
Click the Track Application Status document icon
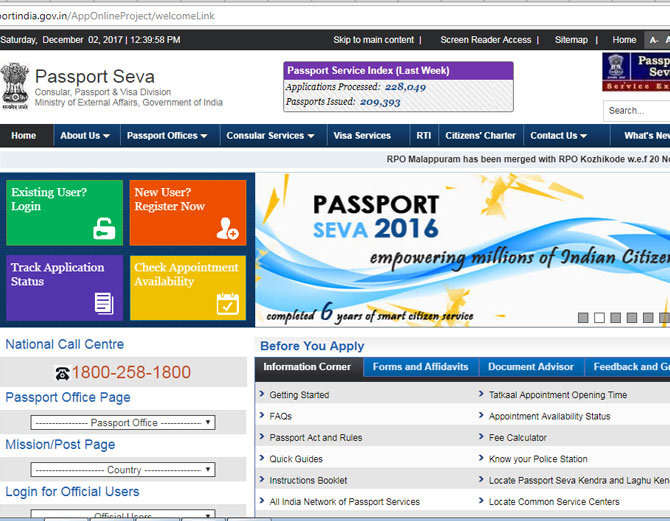click(104, 303)
